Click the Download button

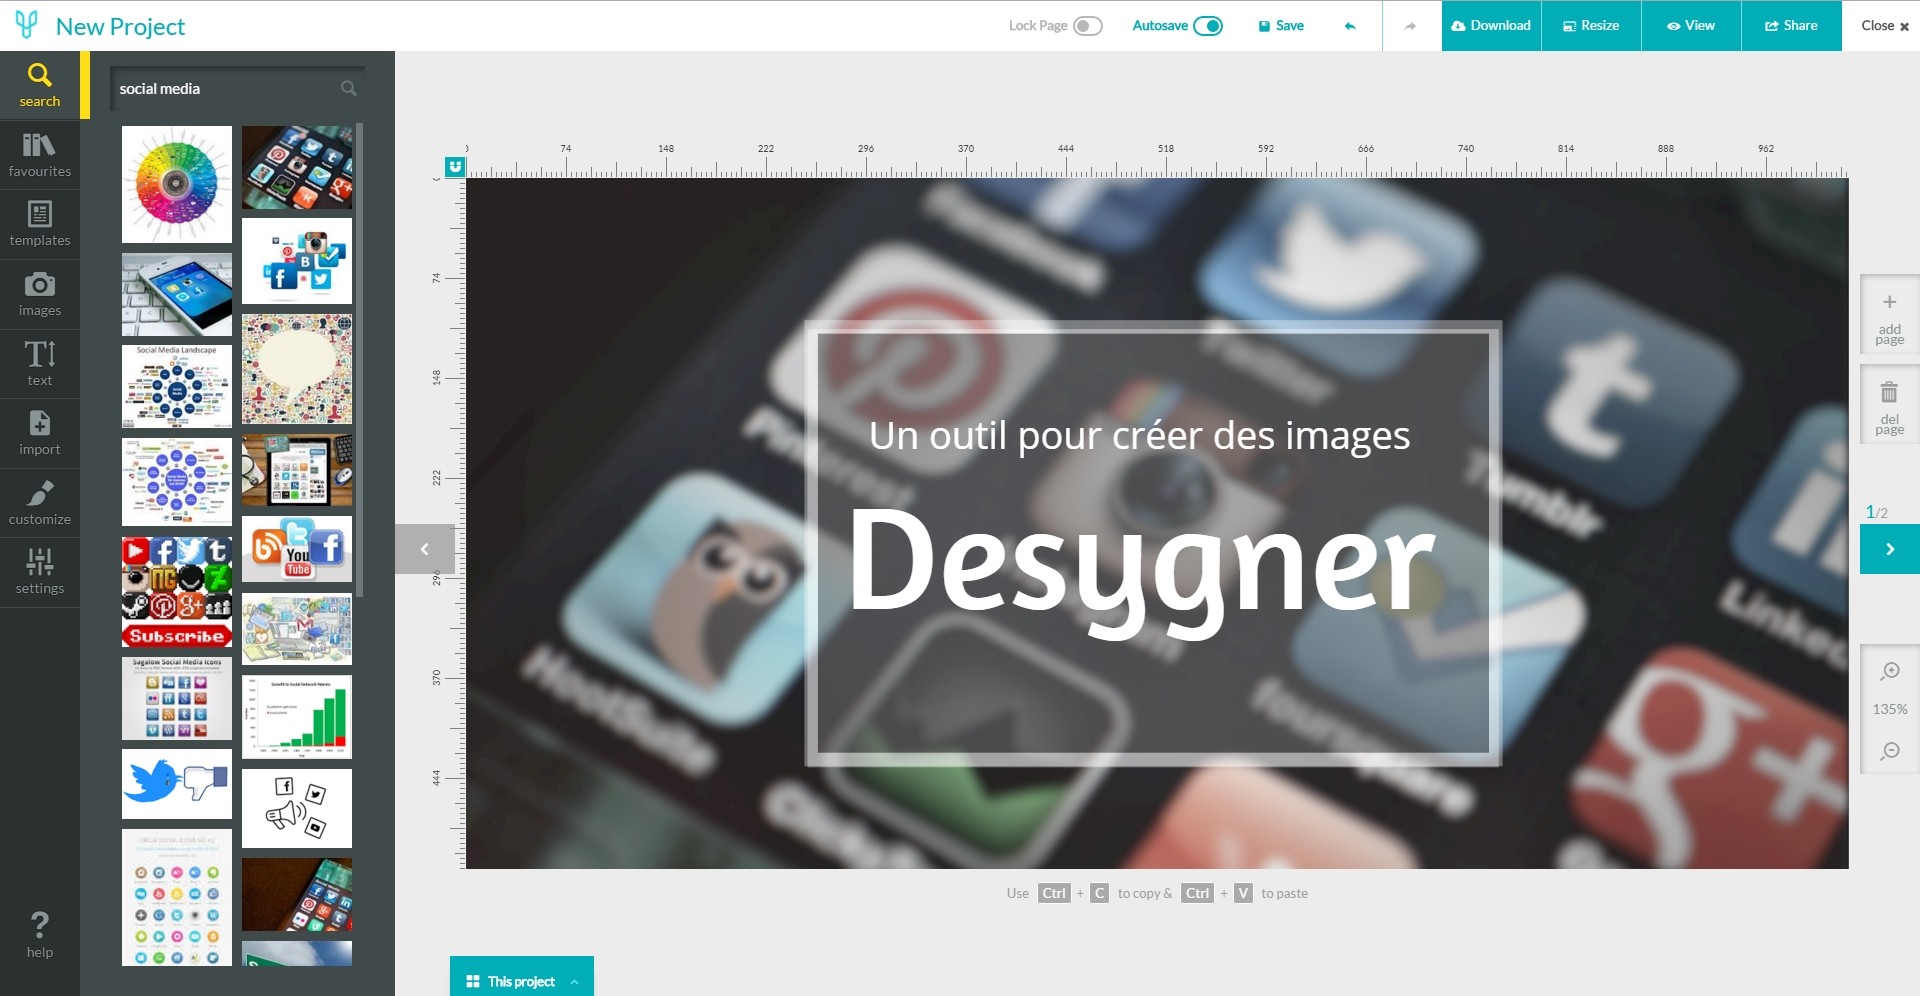click(1491, 26)
